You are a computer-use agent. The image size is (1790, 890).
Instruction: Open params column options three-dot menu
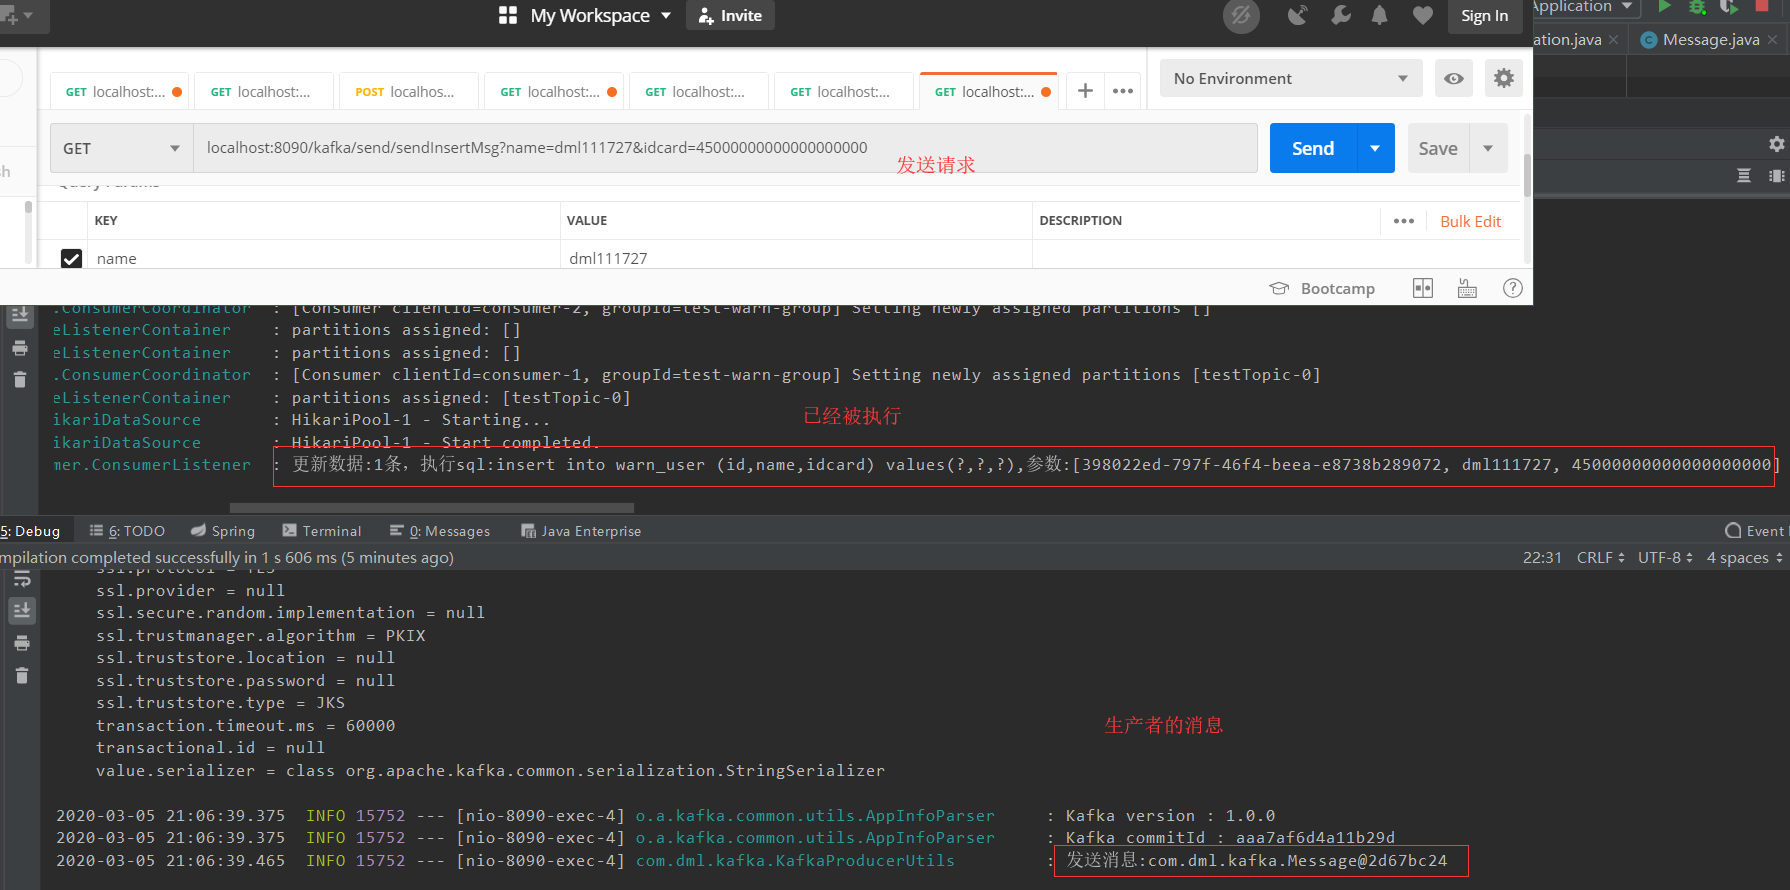coord(1404,221)
